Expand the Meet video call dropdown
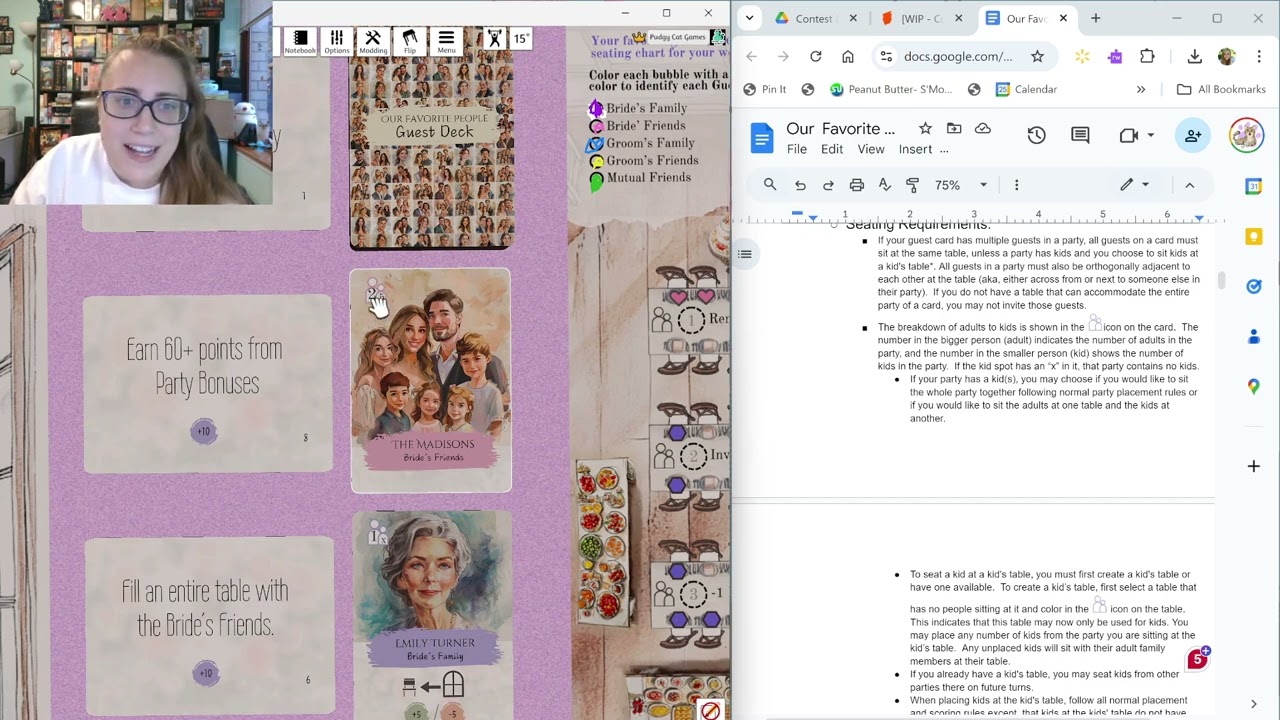 (x=1151, y=135)
